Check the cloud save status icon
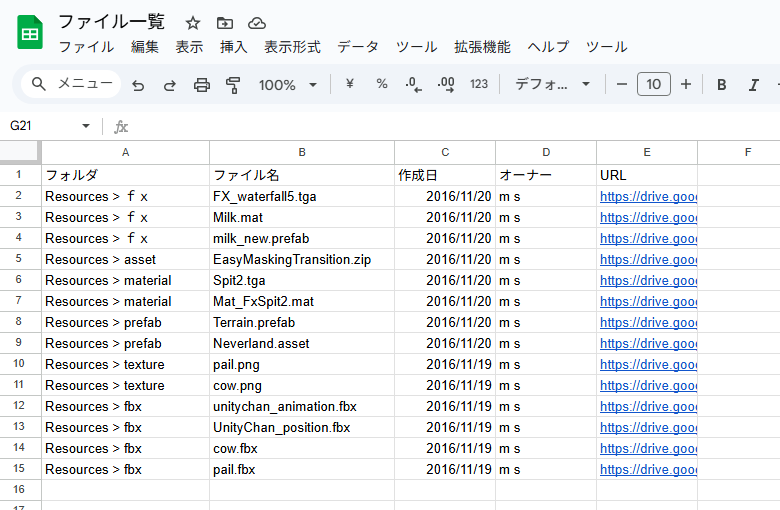 click(257, 23)
